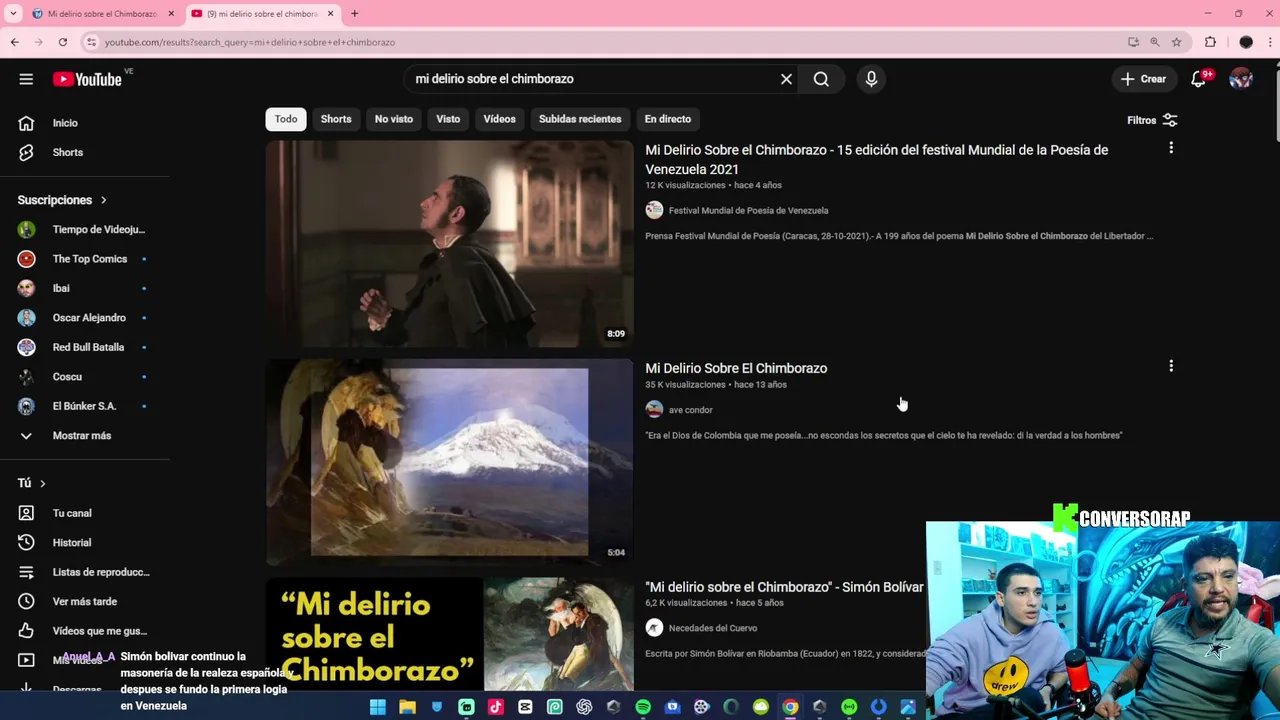Start voice search with the microphone
1280x720 pixels.
point(871,79)
